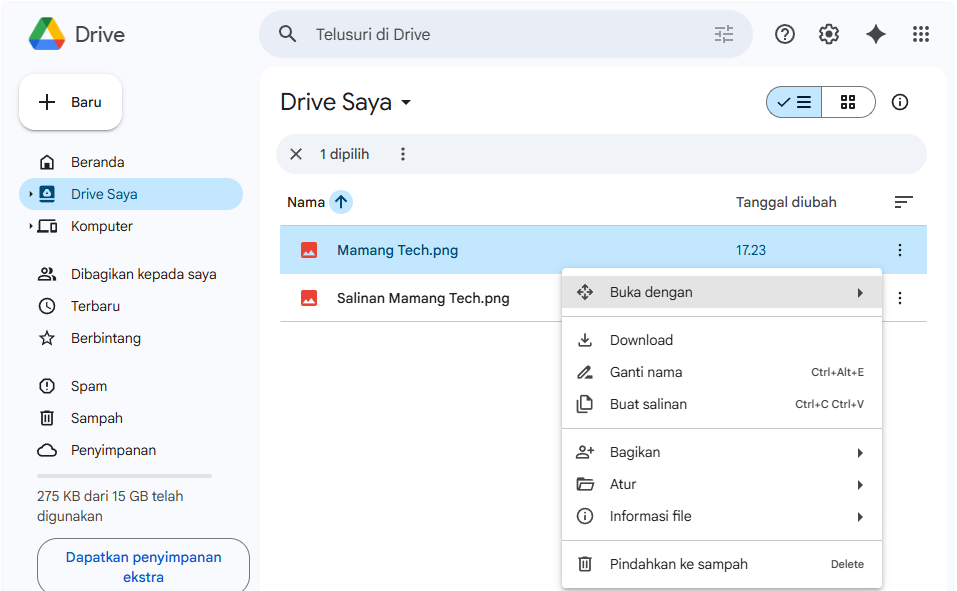The image size is (957, 591).
Task: Open three-dot menu for Salinan Mamang Tech.png
Action: click(900, 298)
